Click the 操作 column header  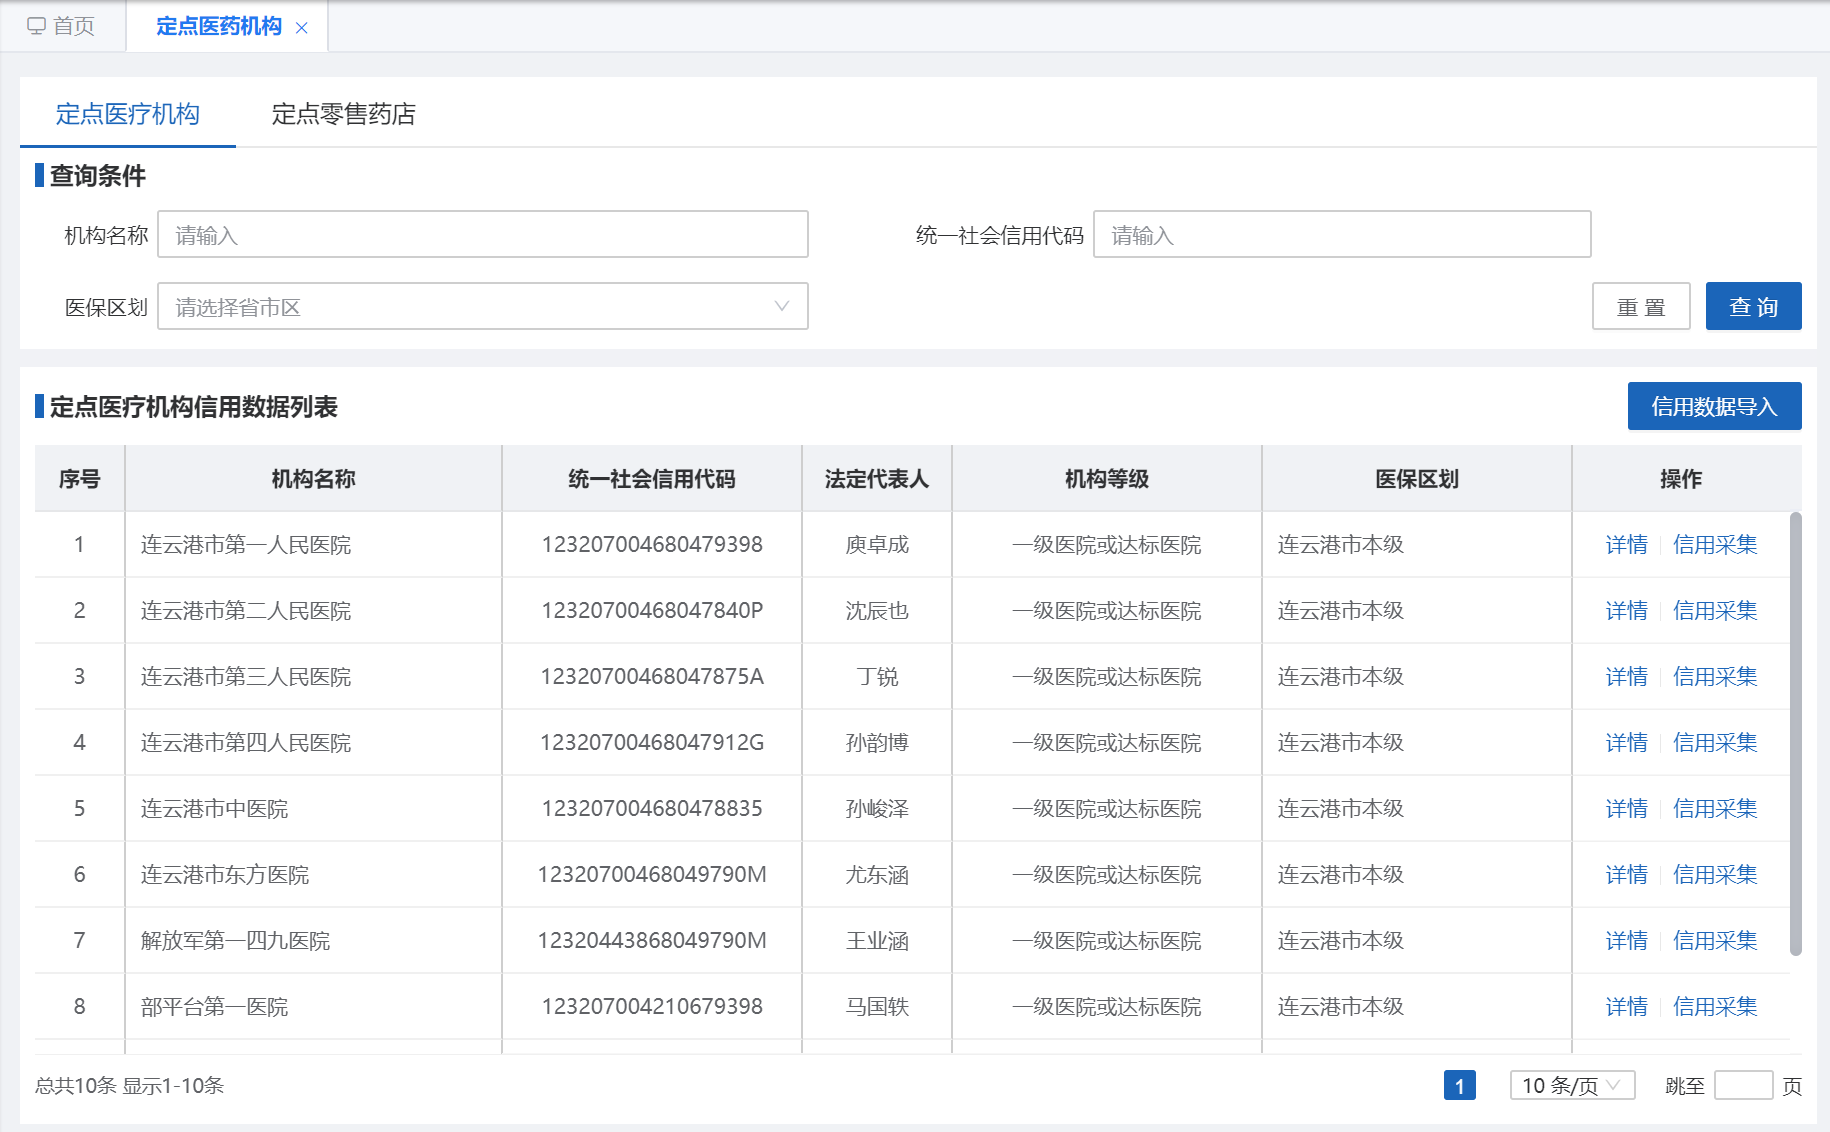(1681, 479)
